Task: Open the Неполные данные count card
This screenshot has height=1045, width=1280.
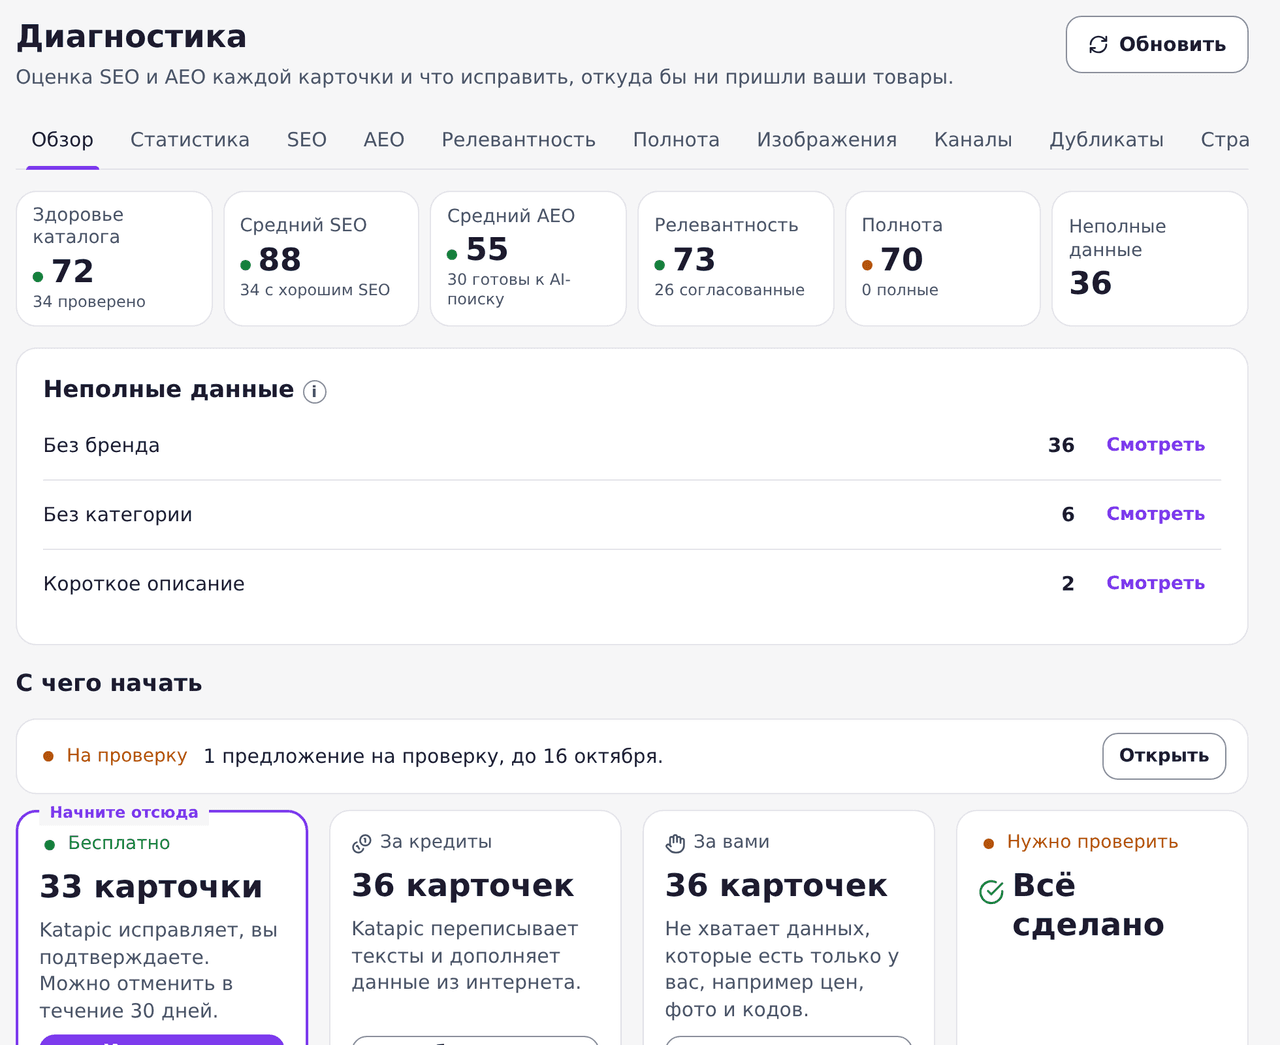Action: (x=1150, y=259)
